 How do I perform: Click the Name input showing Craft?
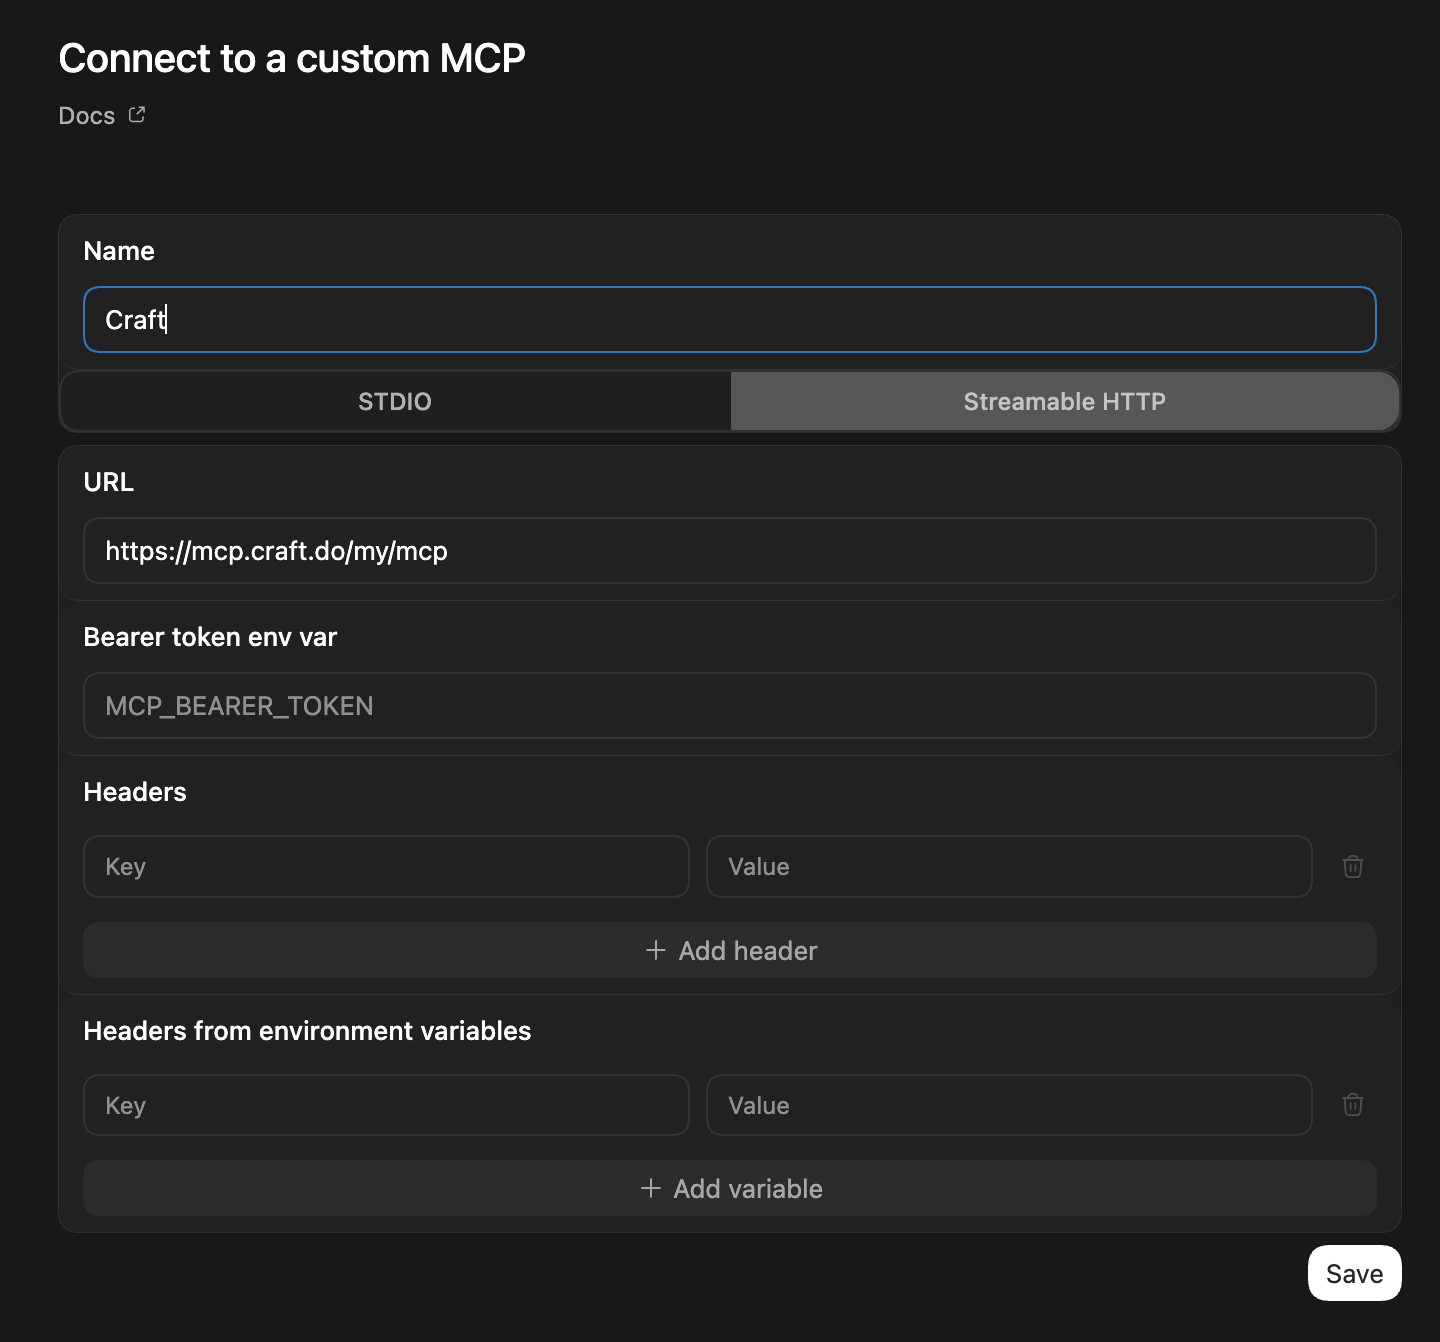point(729,319)
